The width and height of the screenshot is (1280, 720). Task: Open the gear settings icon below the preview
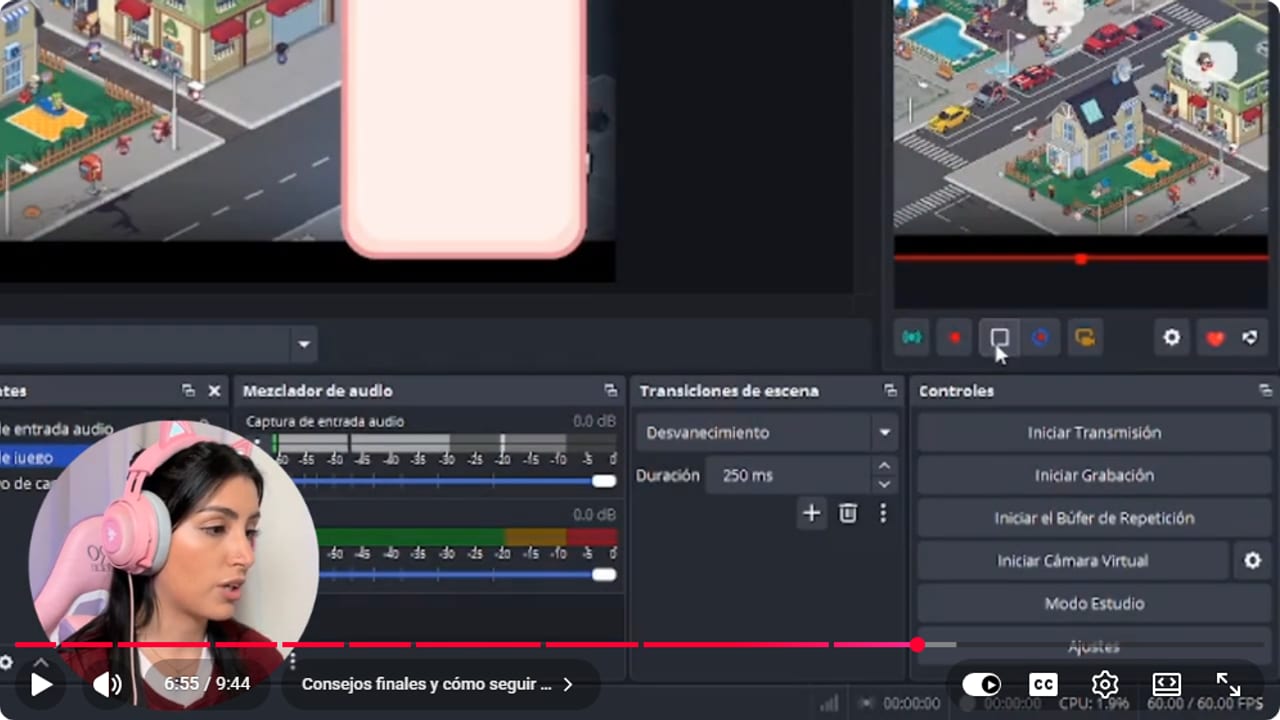(x=1172, y=338)
